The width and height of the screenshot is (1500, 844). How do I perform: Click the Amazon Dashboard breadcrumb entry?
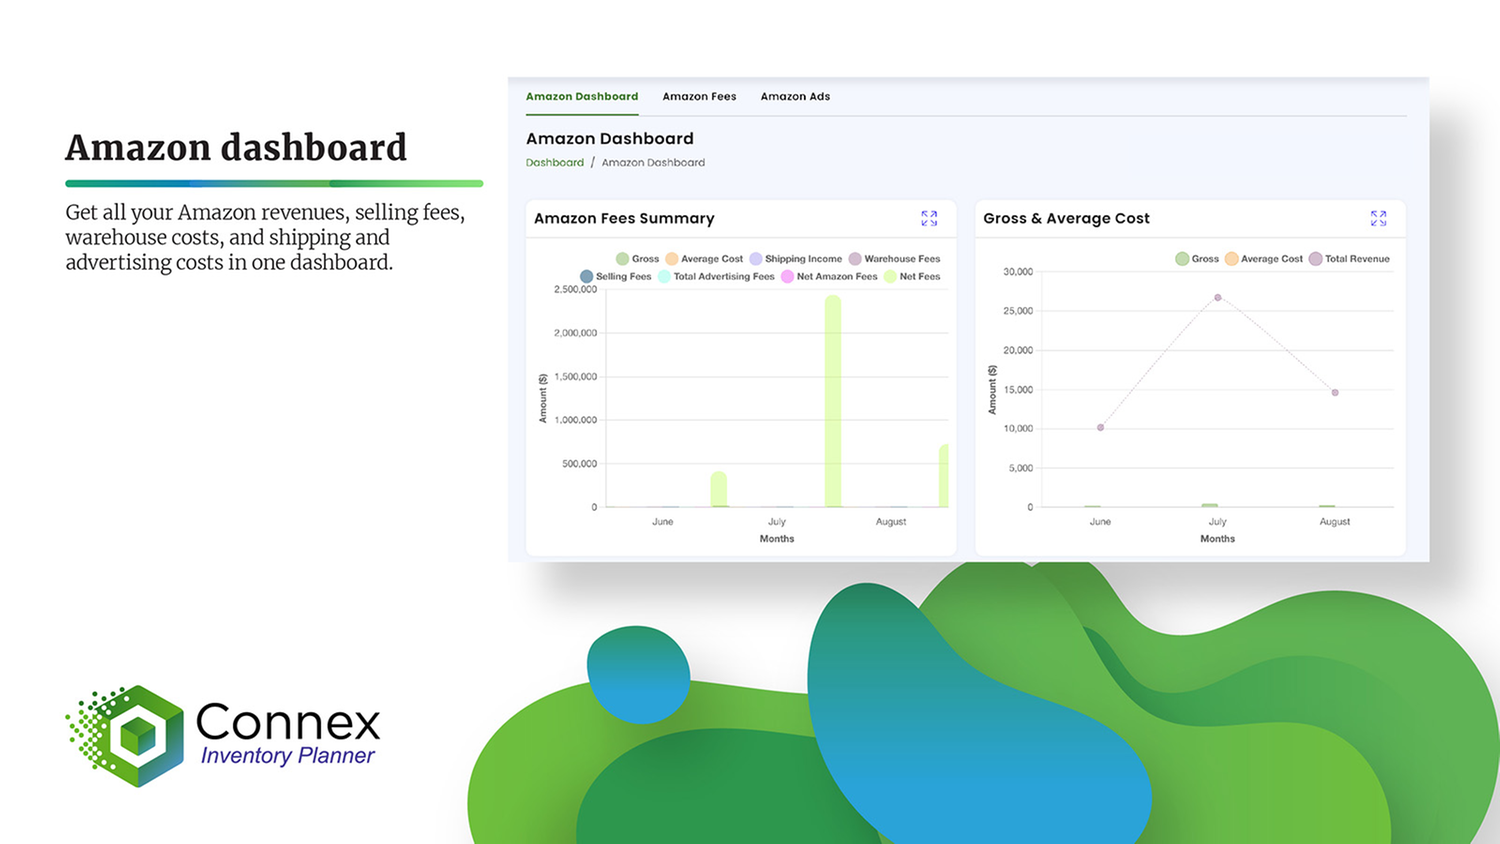[x=653, y=163]
